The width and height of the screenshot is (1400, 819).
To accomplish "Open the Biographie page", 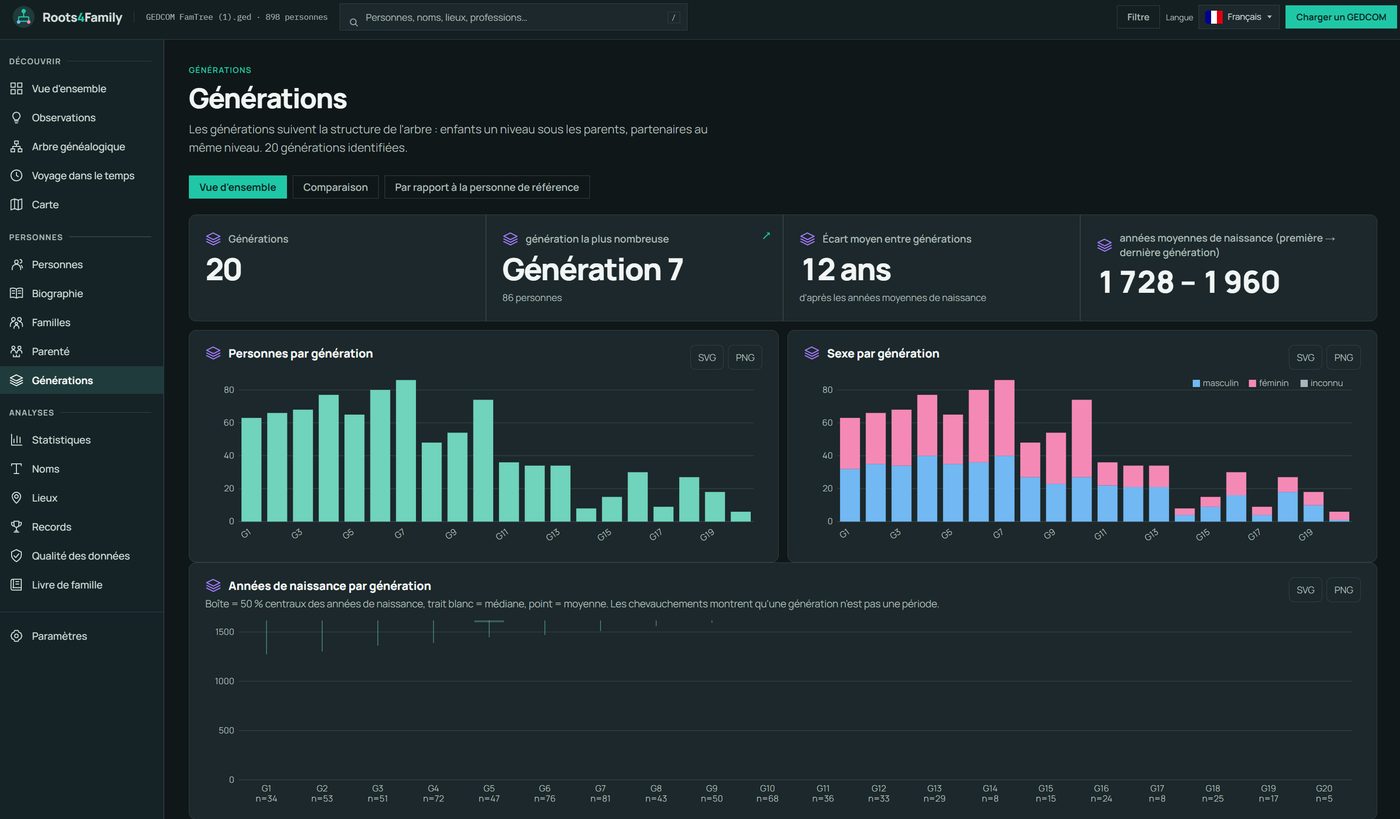I will [81, 294].
